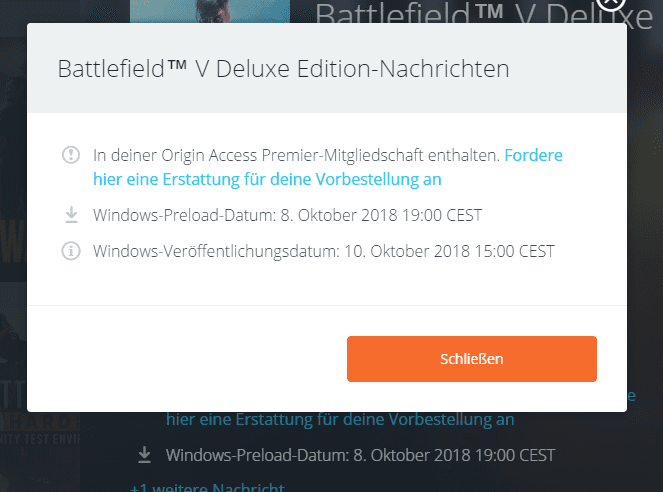Screen dimensions: 663x492
Task: Click the Battlefield V cover art thumbnail at top
Action: (x=210, y=11)
